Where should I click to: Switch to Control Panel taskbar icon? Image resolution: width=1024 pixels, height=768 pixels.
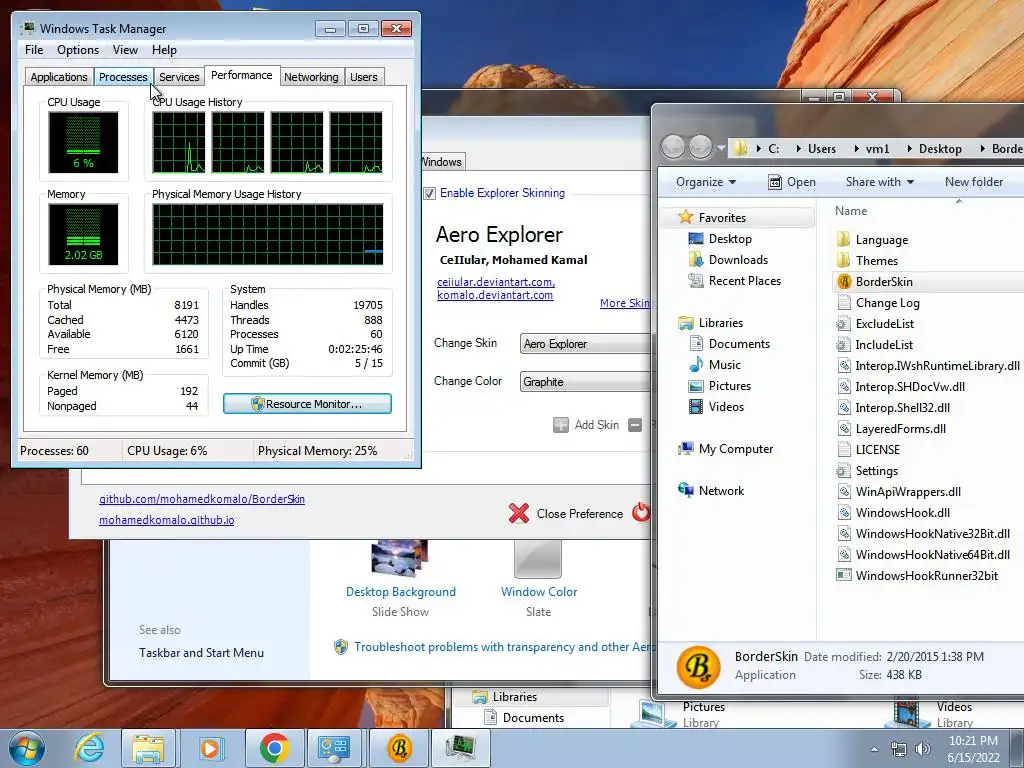(334, 748)
